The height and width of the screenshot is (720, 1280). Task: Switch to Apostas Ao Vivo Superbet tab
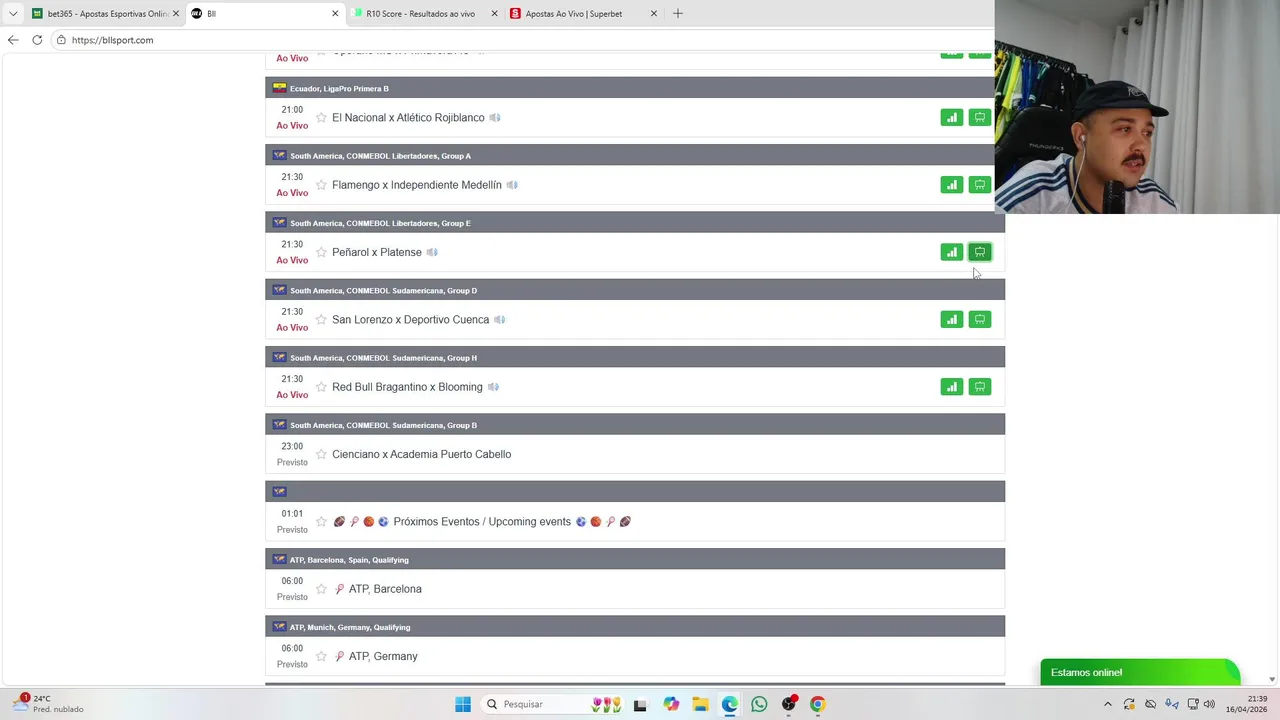[x=584, y=14]
